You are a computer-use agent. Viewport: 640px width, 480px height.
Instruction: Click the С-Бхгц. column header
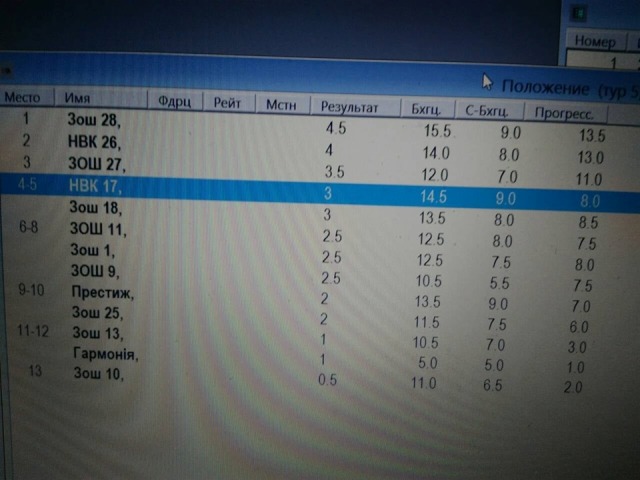coord(489,111)
